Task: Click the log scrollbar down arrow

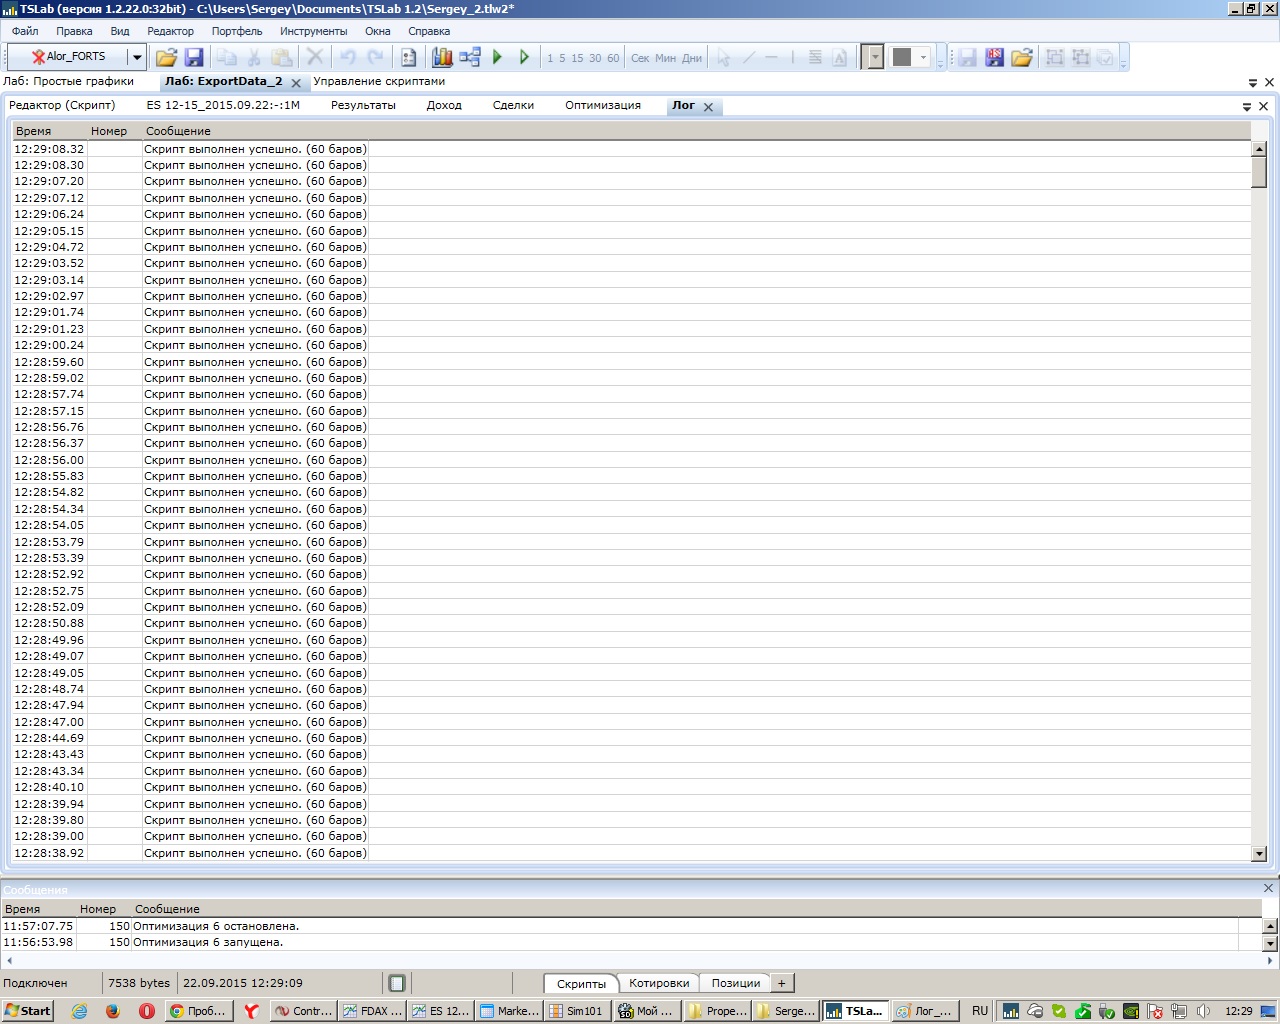Action: click(1259, 854)
